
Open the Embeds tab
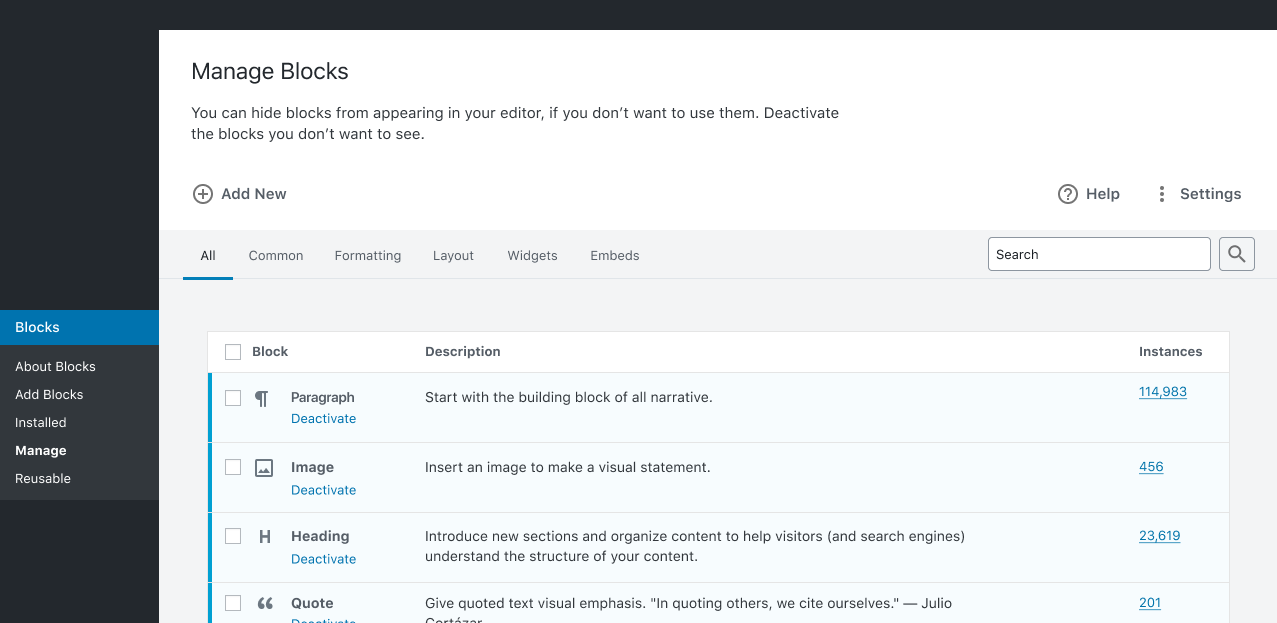pos(614,255)
